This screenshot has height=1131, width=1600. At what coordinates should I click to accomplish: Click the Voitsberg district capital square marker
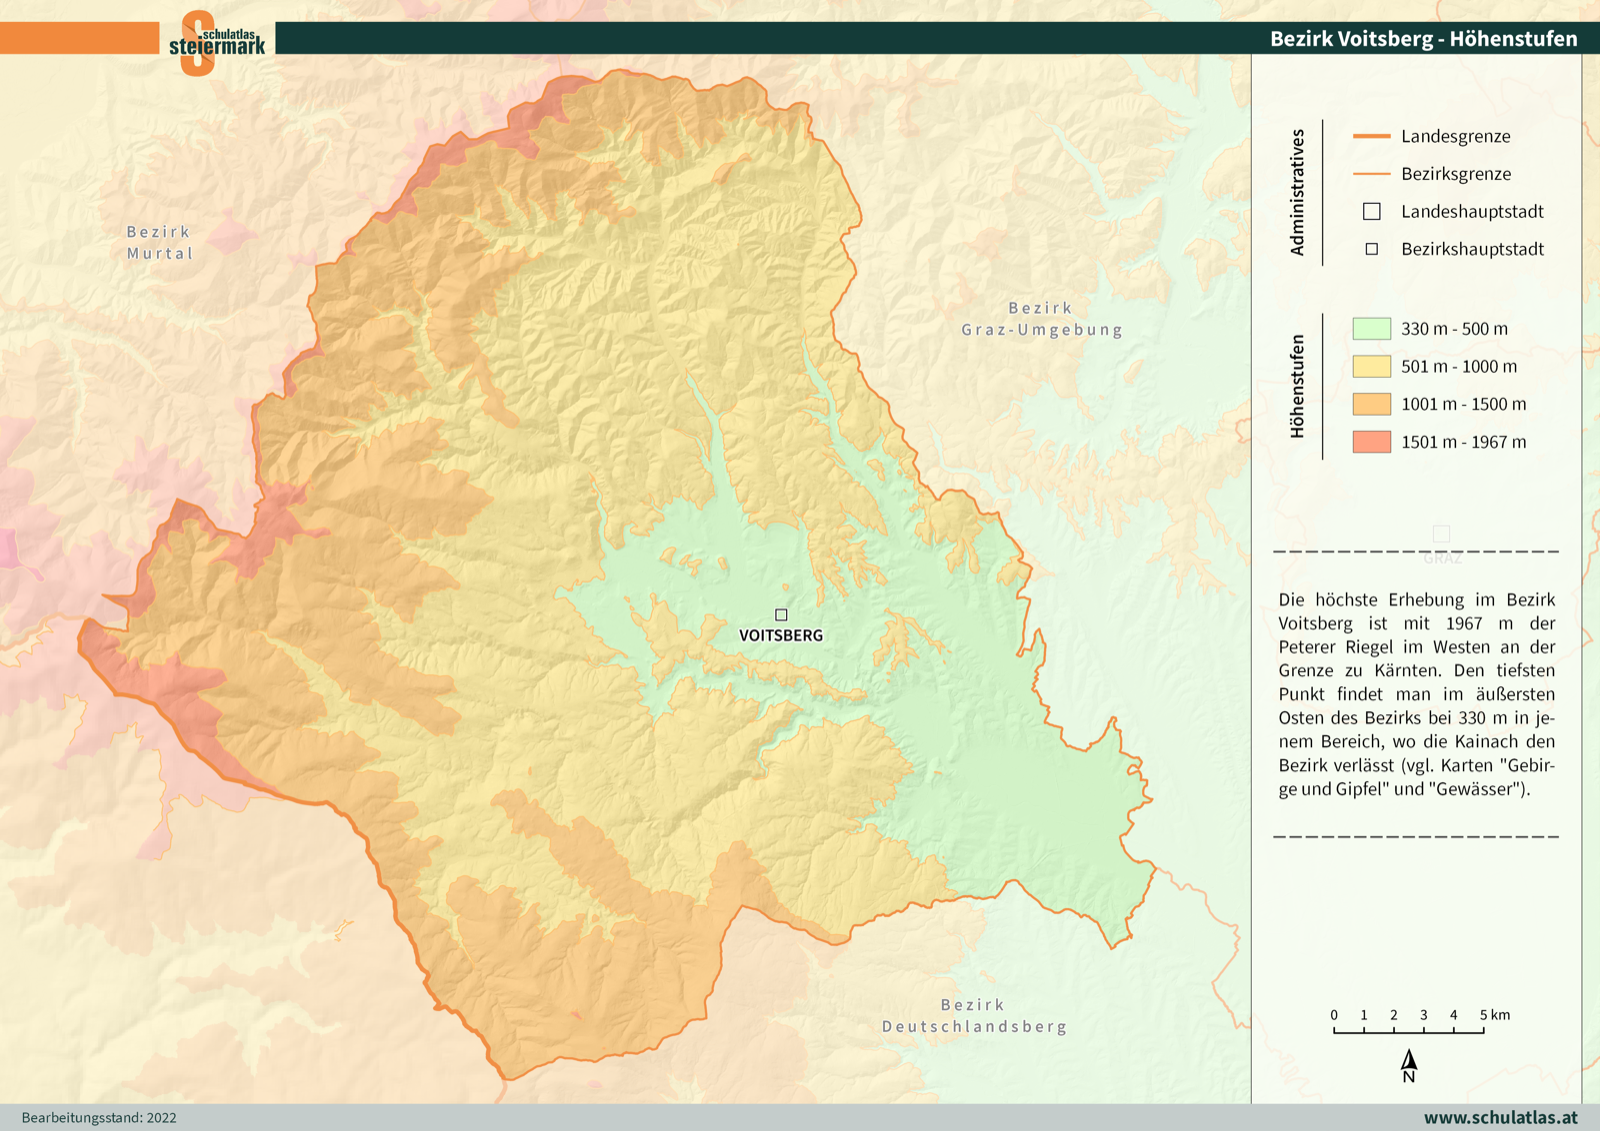[x=781, y=615]
